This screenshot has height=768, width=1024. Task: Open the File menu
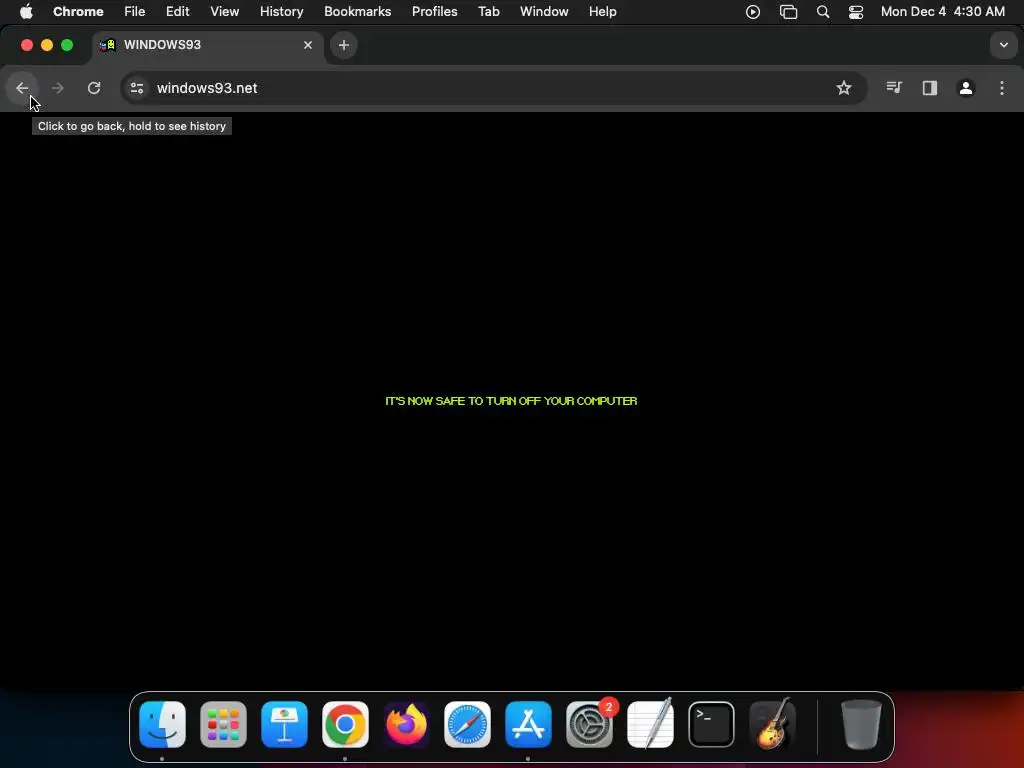point(135,12)
